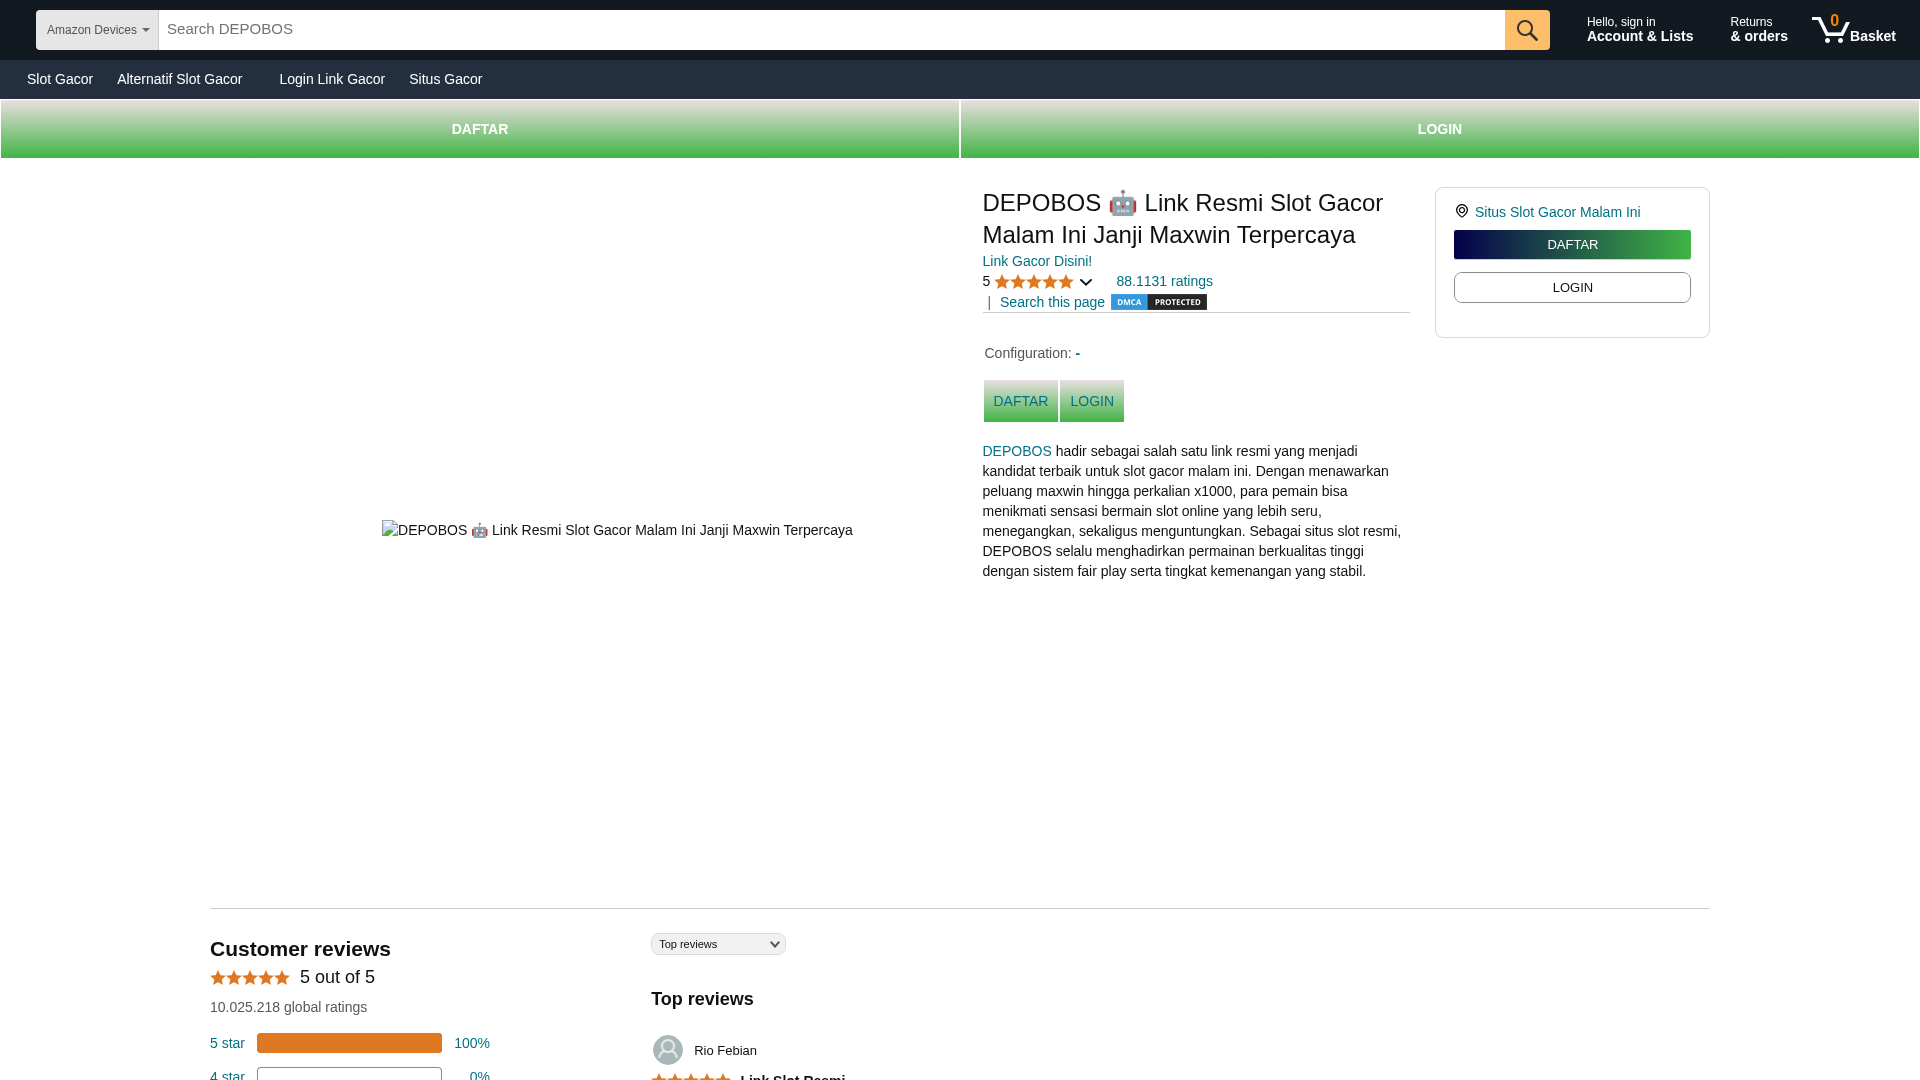Click the broken DEPOBOS product image
Viewport: 1920px width, 1080px height.
617,530
